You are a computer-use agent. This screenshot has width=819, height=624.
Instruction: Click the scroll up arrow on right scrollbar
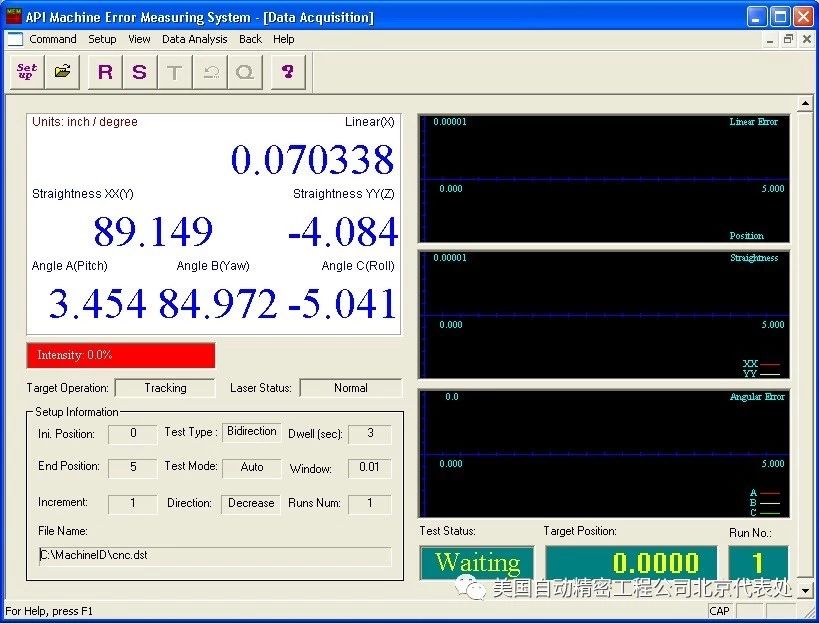tap(805, 104)
